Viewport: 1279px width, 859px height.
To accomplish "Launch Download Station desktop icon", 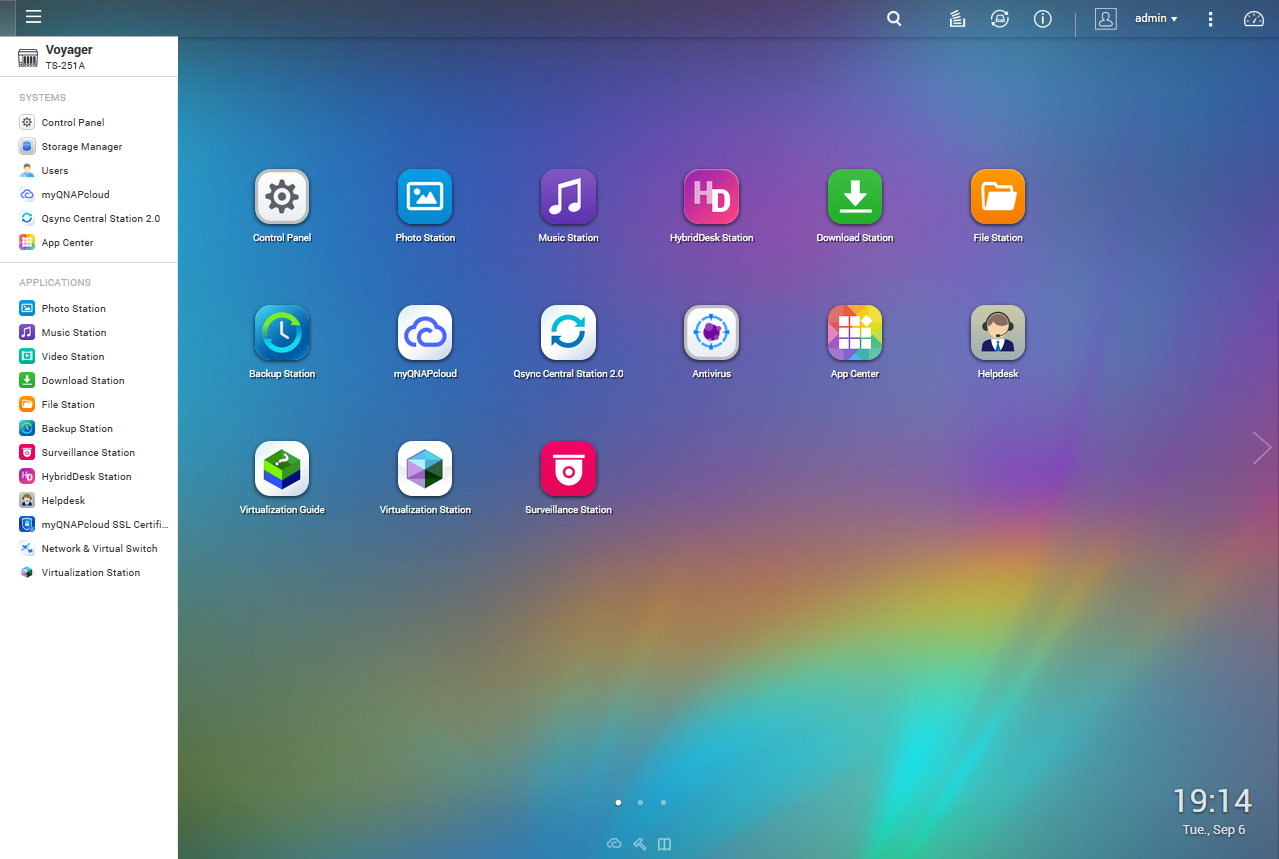I will [855, 196].
